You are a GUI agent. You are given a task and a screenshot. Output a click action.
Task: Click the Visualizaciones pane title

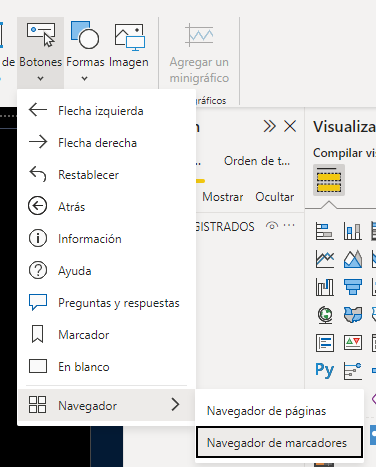344,127
